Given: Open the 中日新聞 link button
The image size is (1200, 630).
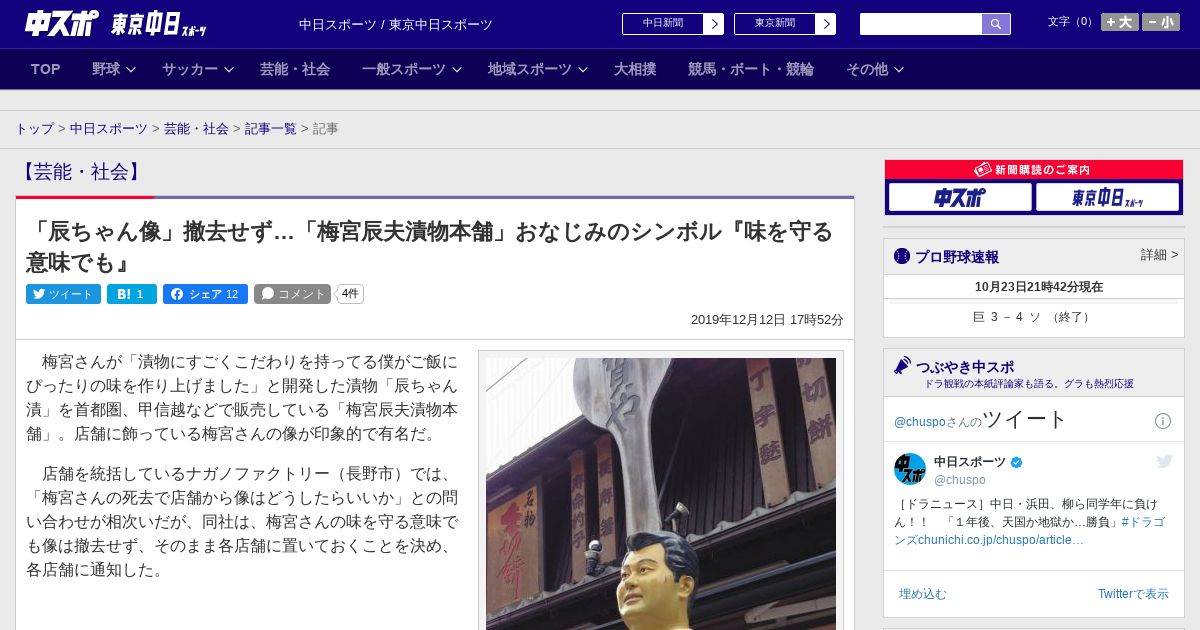Looking at the screenshot, I should [663, 24].
